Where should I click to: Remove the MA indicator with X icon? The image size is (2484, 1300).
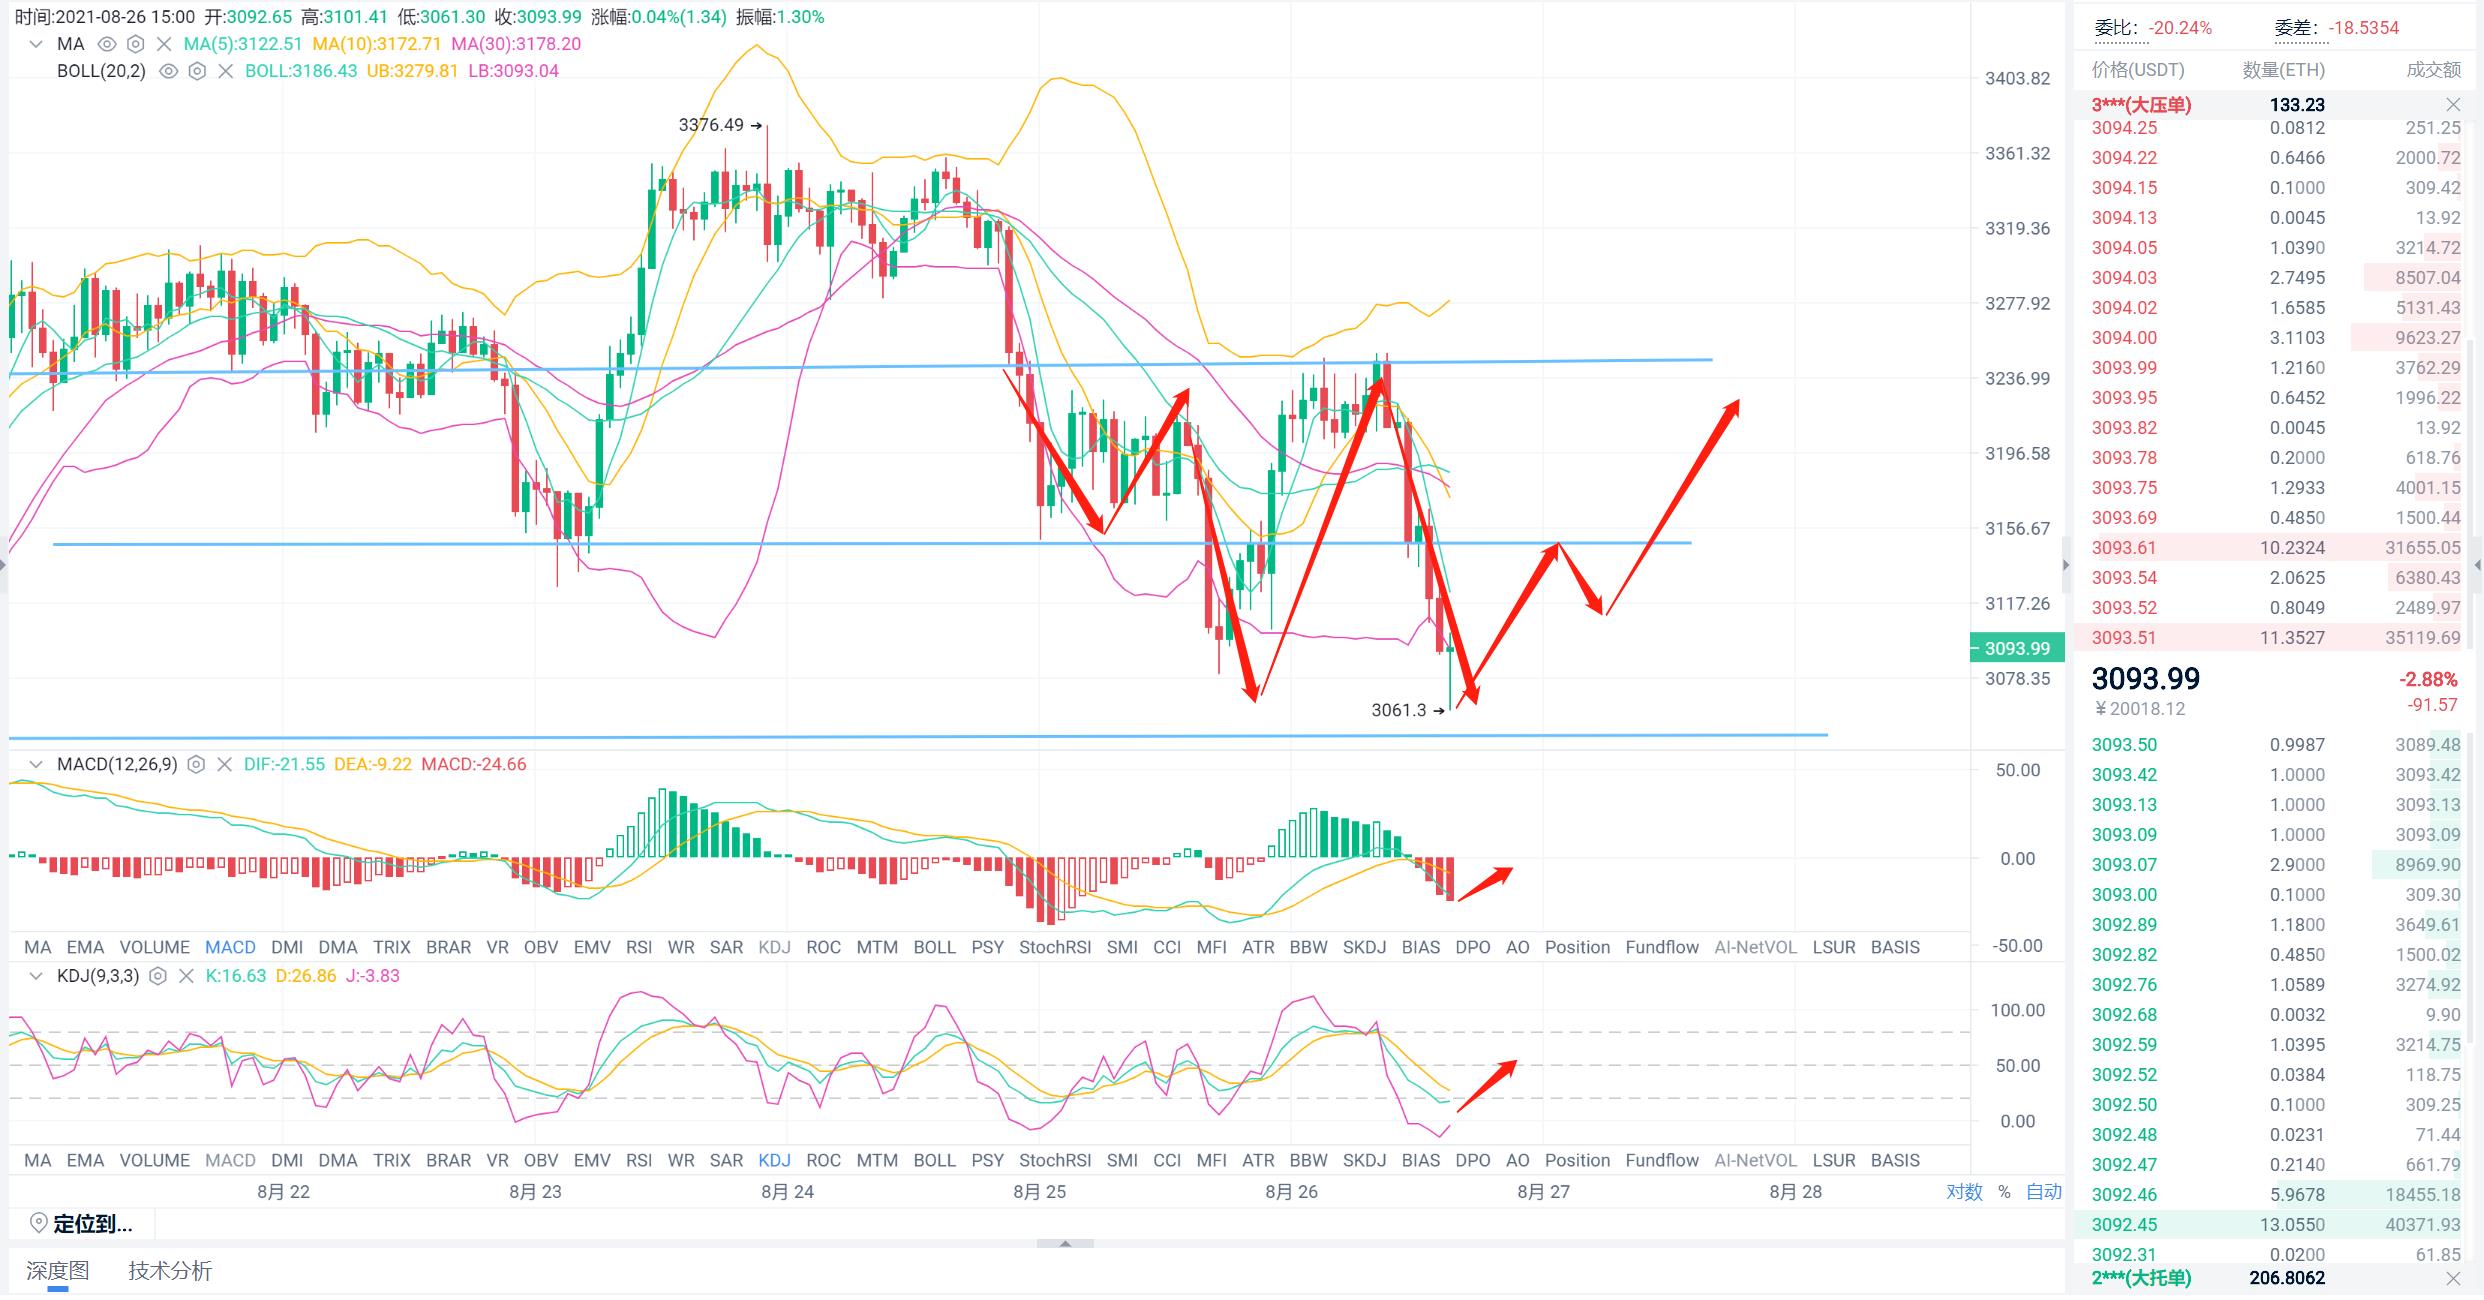(164, 44)
